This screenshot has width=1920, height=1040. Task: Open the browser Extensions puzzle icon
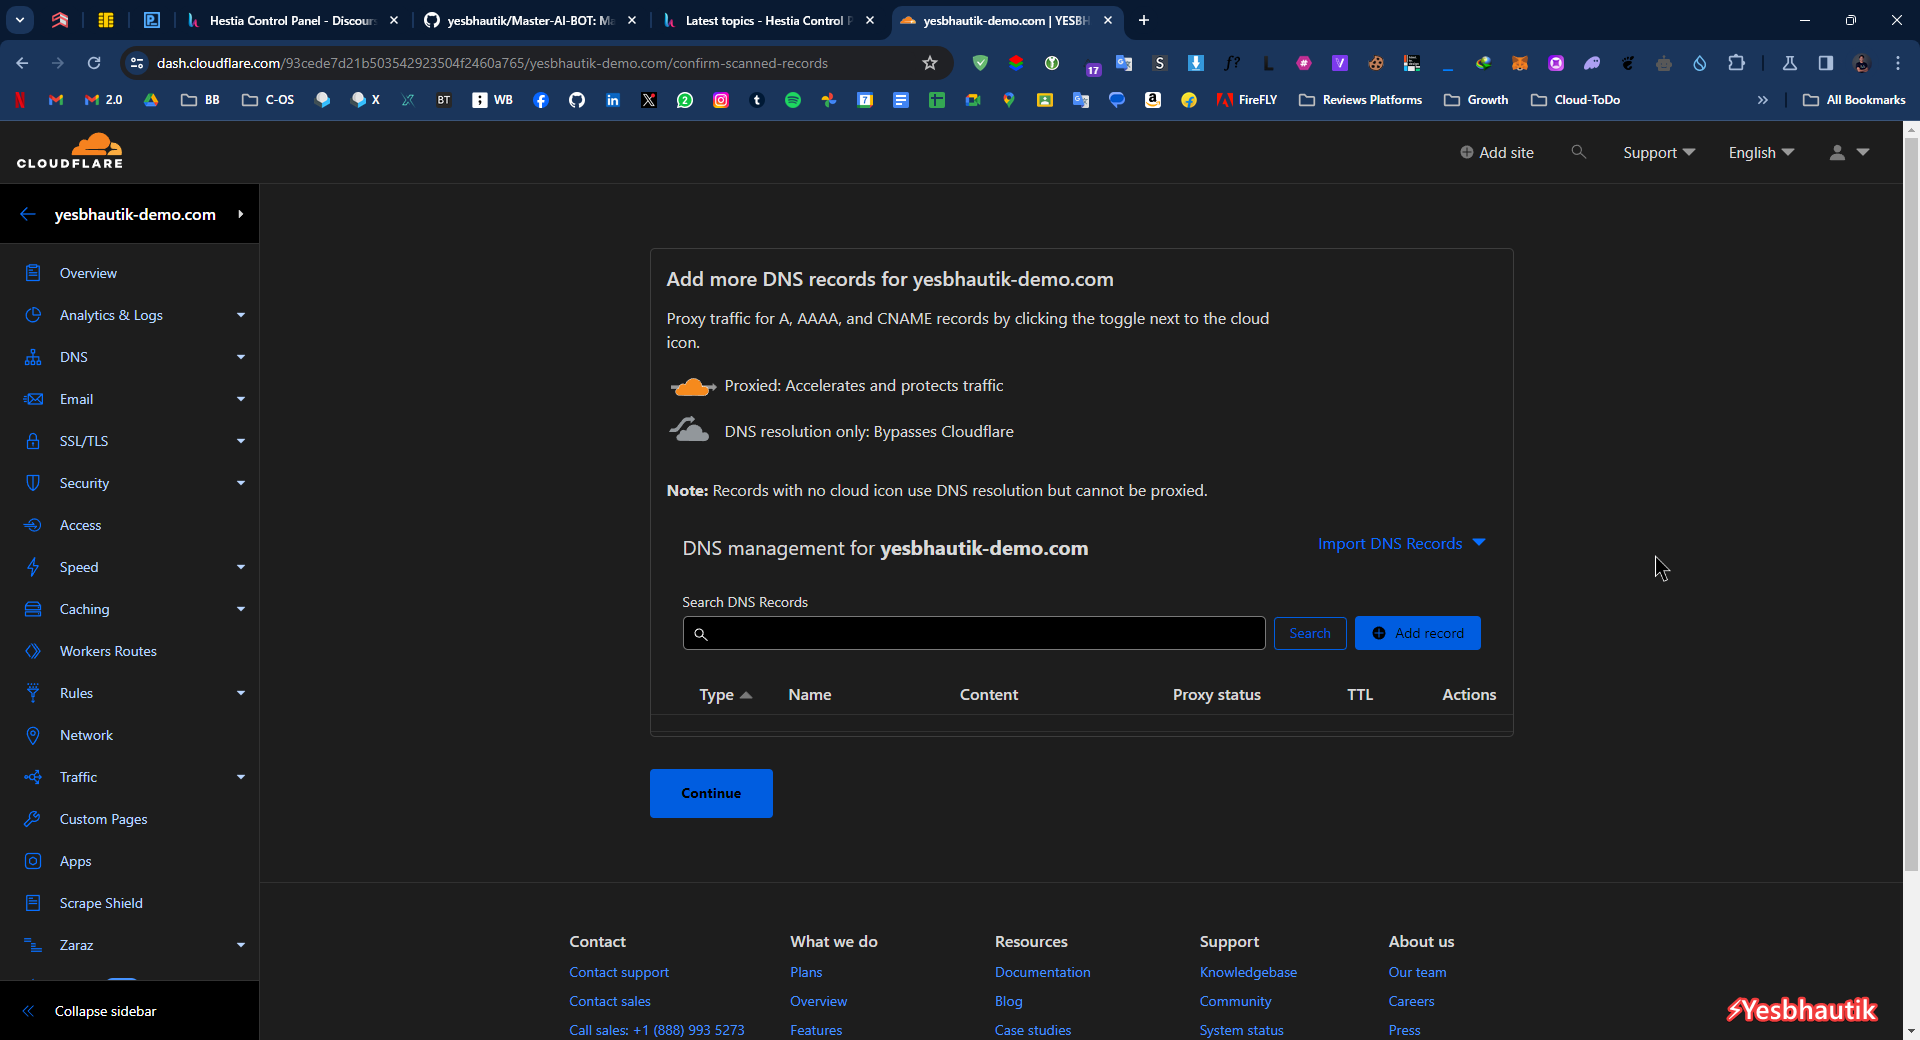pos(1736,63)
